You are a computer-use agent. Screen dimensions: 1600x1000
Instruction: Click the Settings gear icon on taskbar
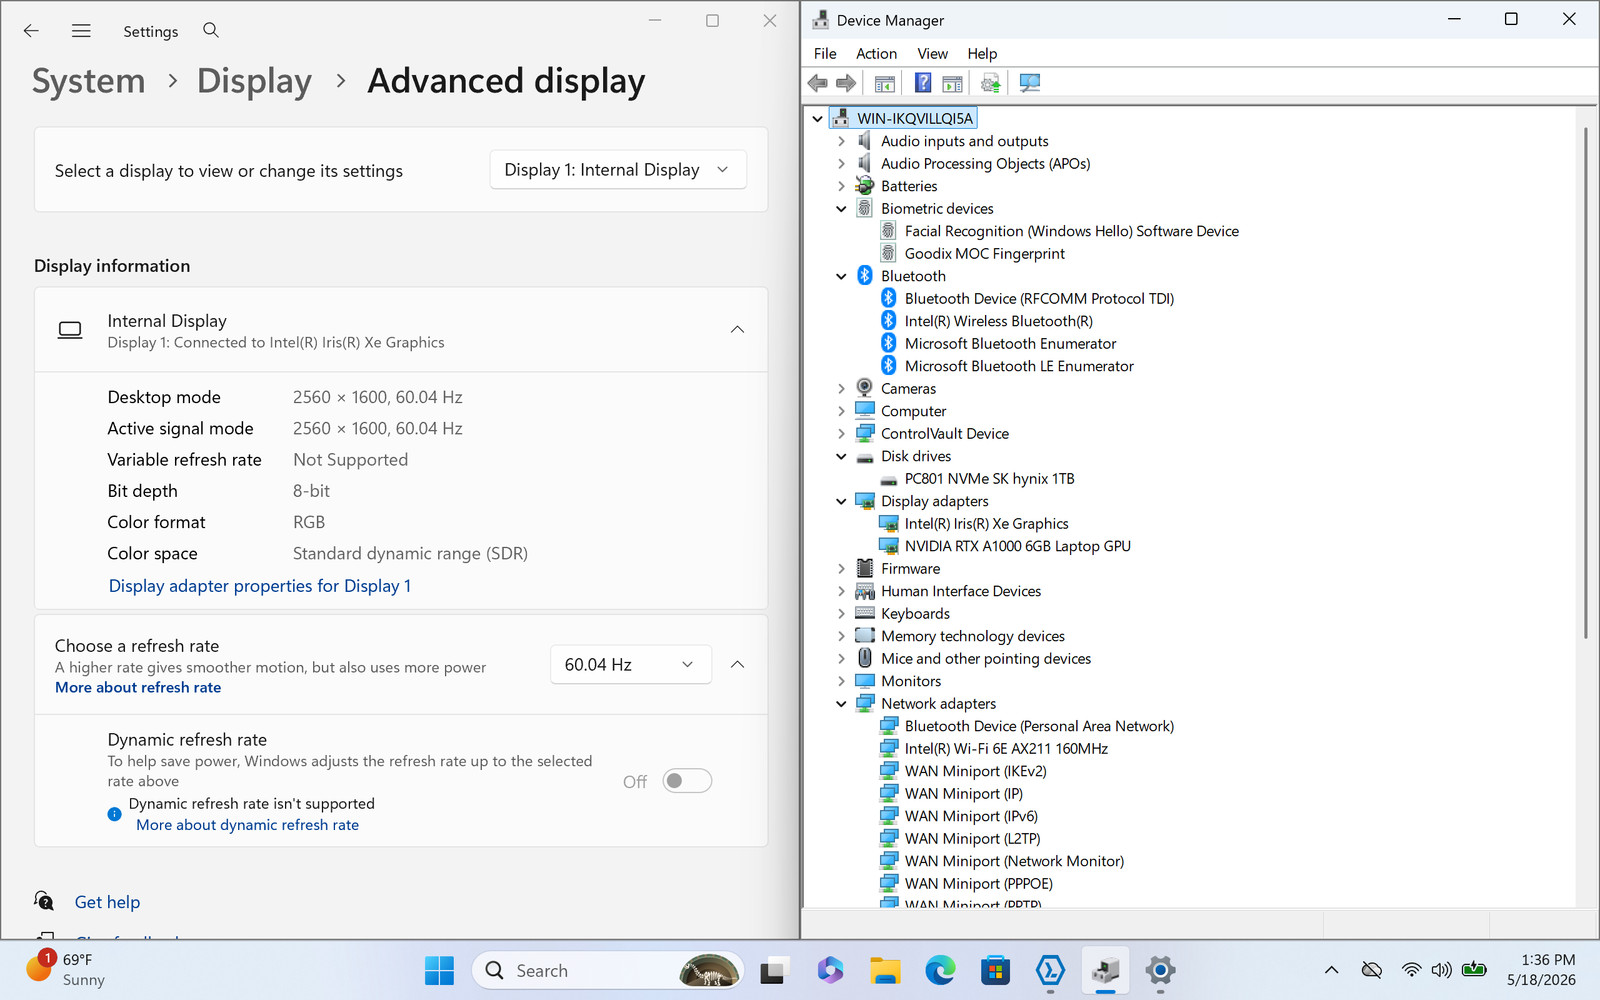[1160, 970]
